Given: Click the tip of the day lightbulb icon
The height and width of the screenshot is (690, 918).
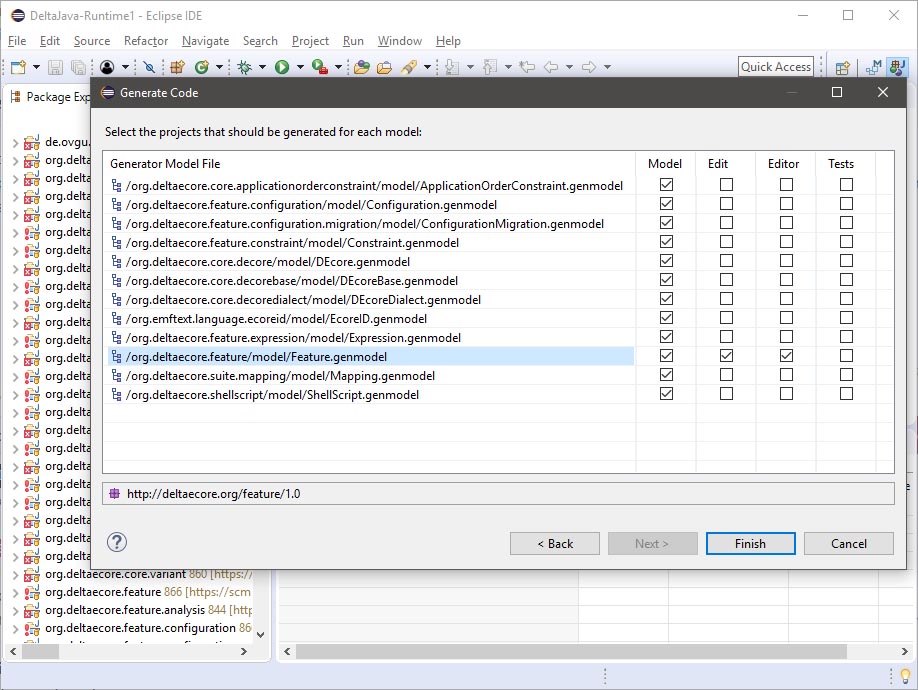Looking at the screenshot, I should pos(905,677).
